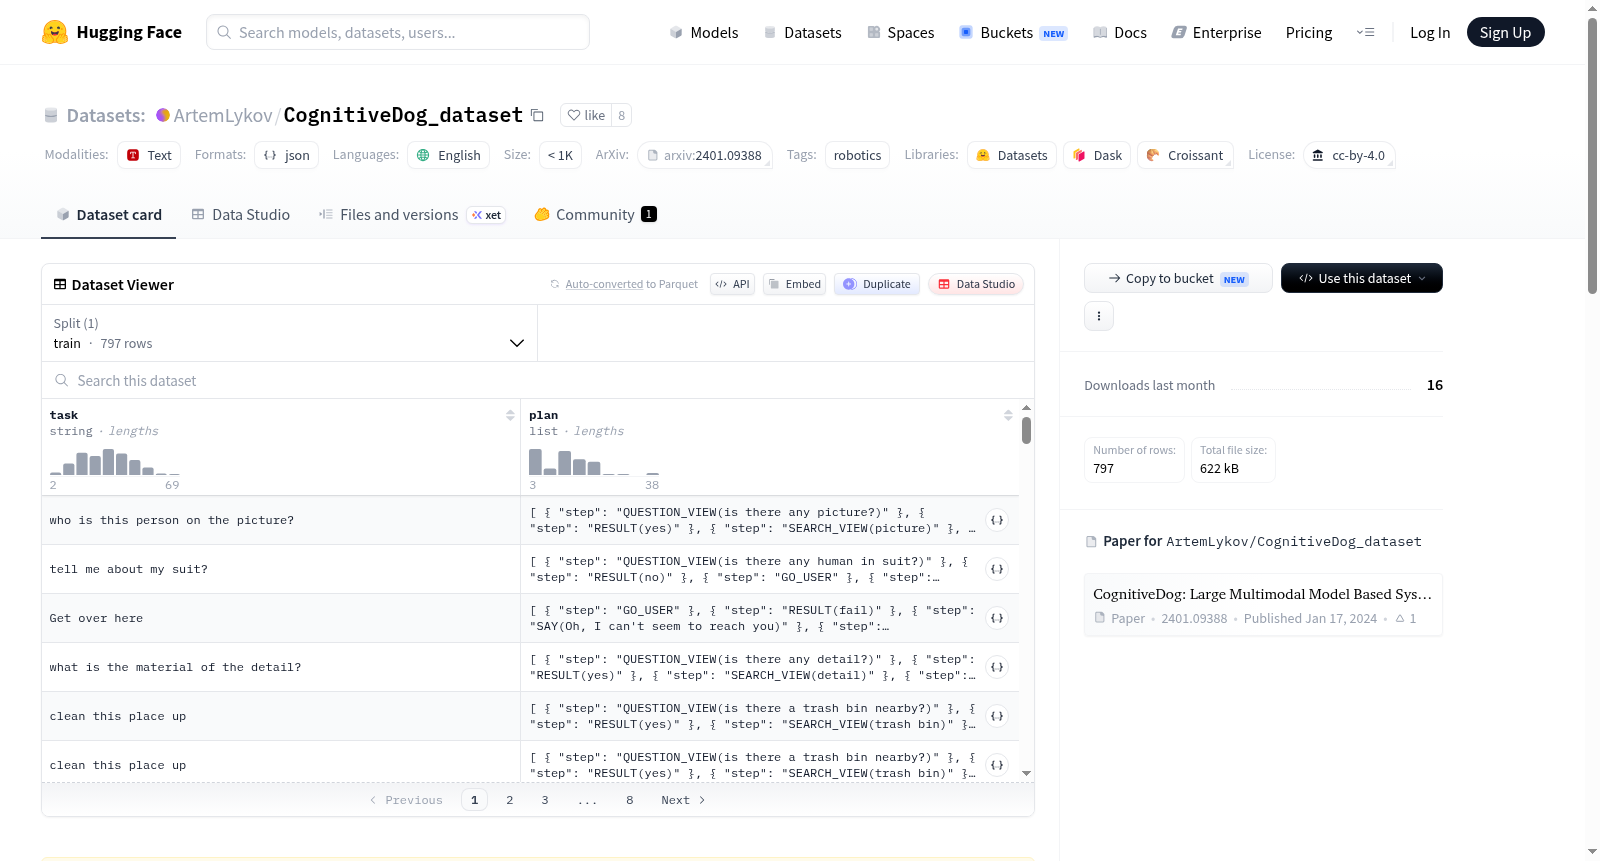
Task: Click the 'Get over here' task cell
Action: pyautogui.click(x=281, y=618)
